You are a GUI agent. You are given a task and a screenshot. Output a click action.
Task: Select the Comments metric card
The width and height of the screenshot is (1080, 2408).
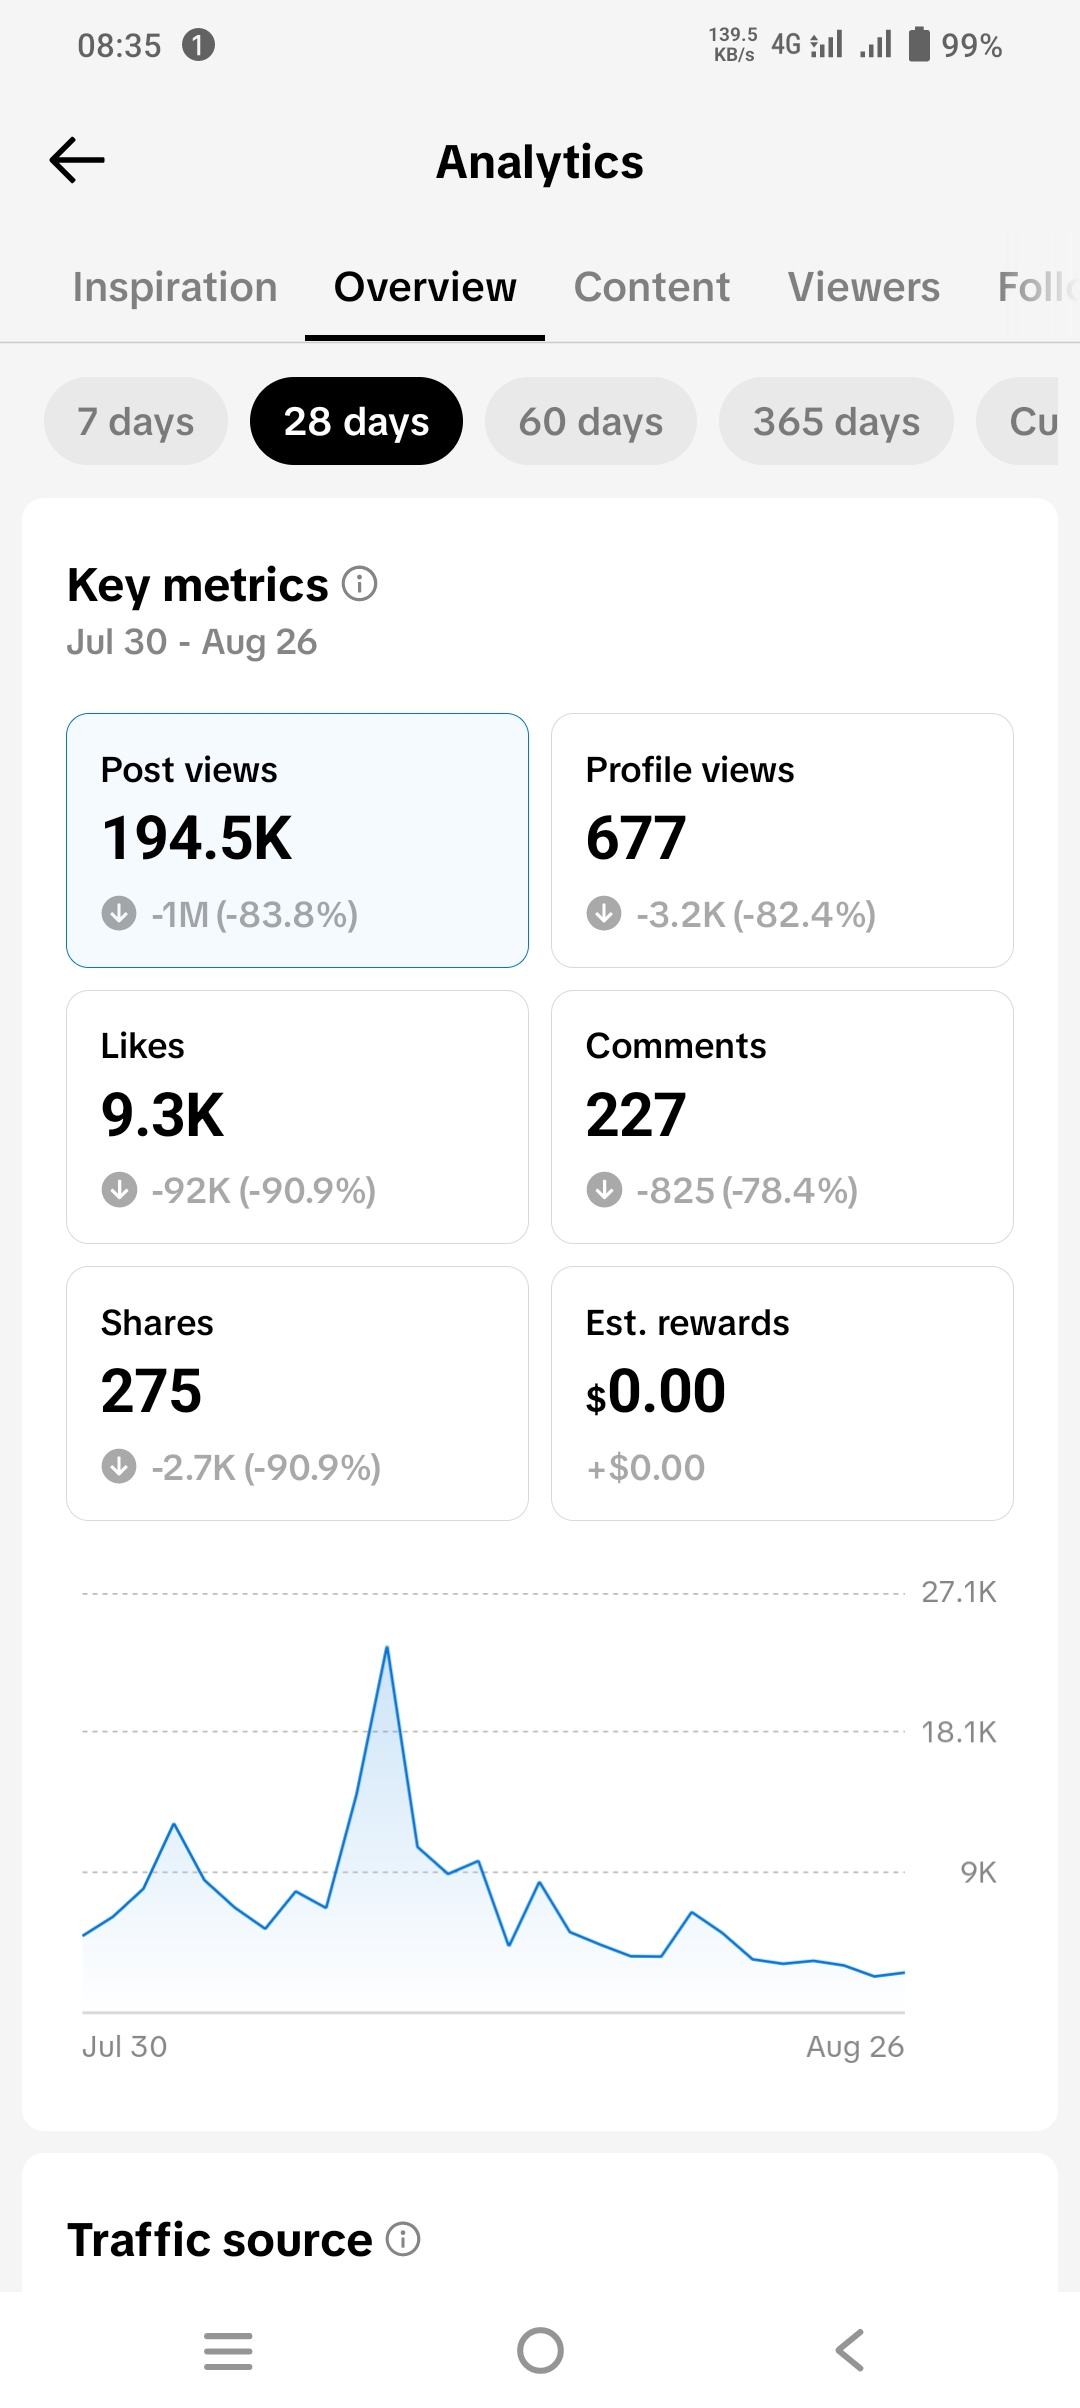coord(782,1117)
